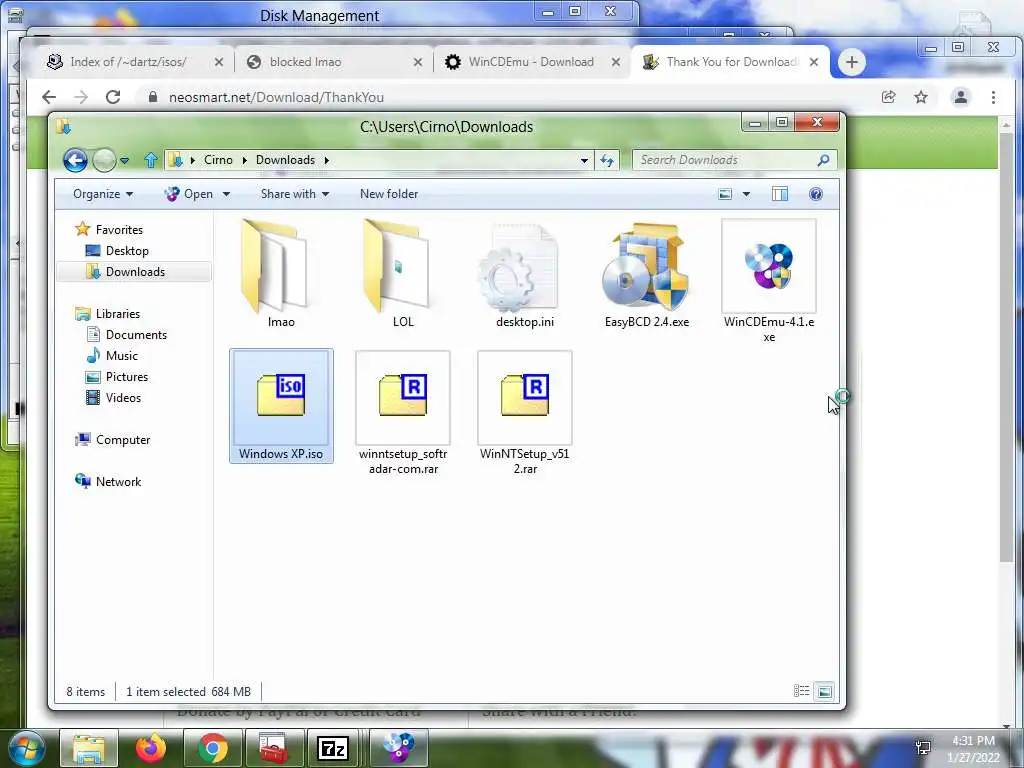Expand the Open button dropdown arrow
The height and width of the screenshot is (768, 1024).
pyautogui.click(x=227, y=194)
